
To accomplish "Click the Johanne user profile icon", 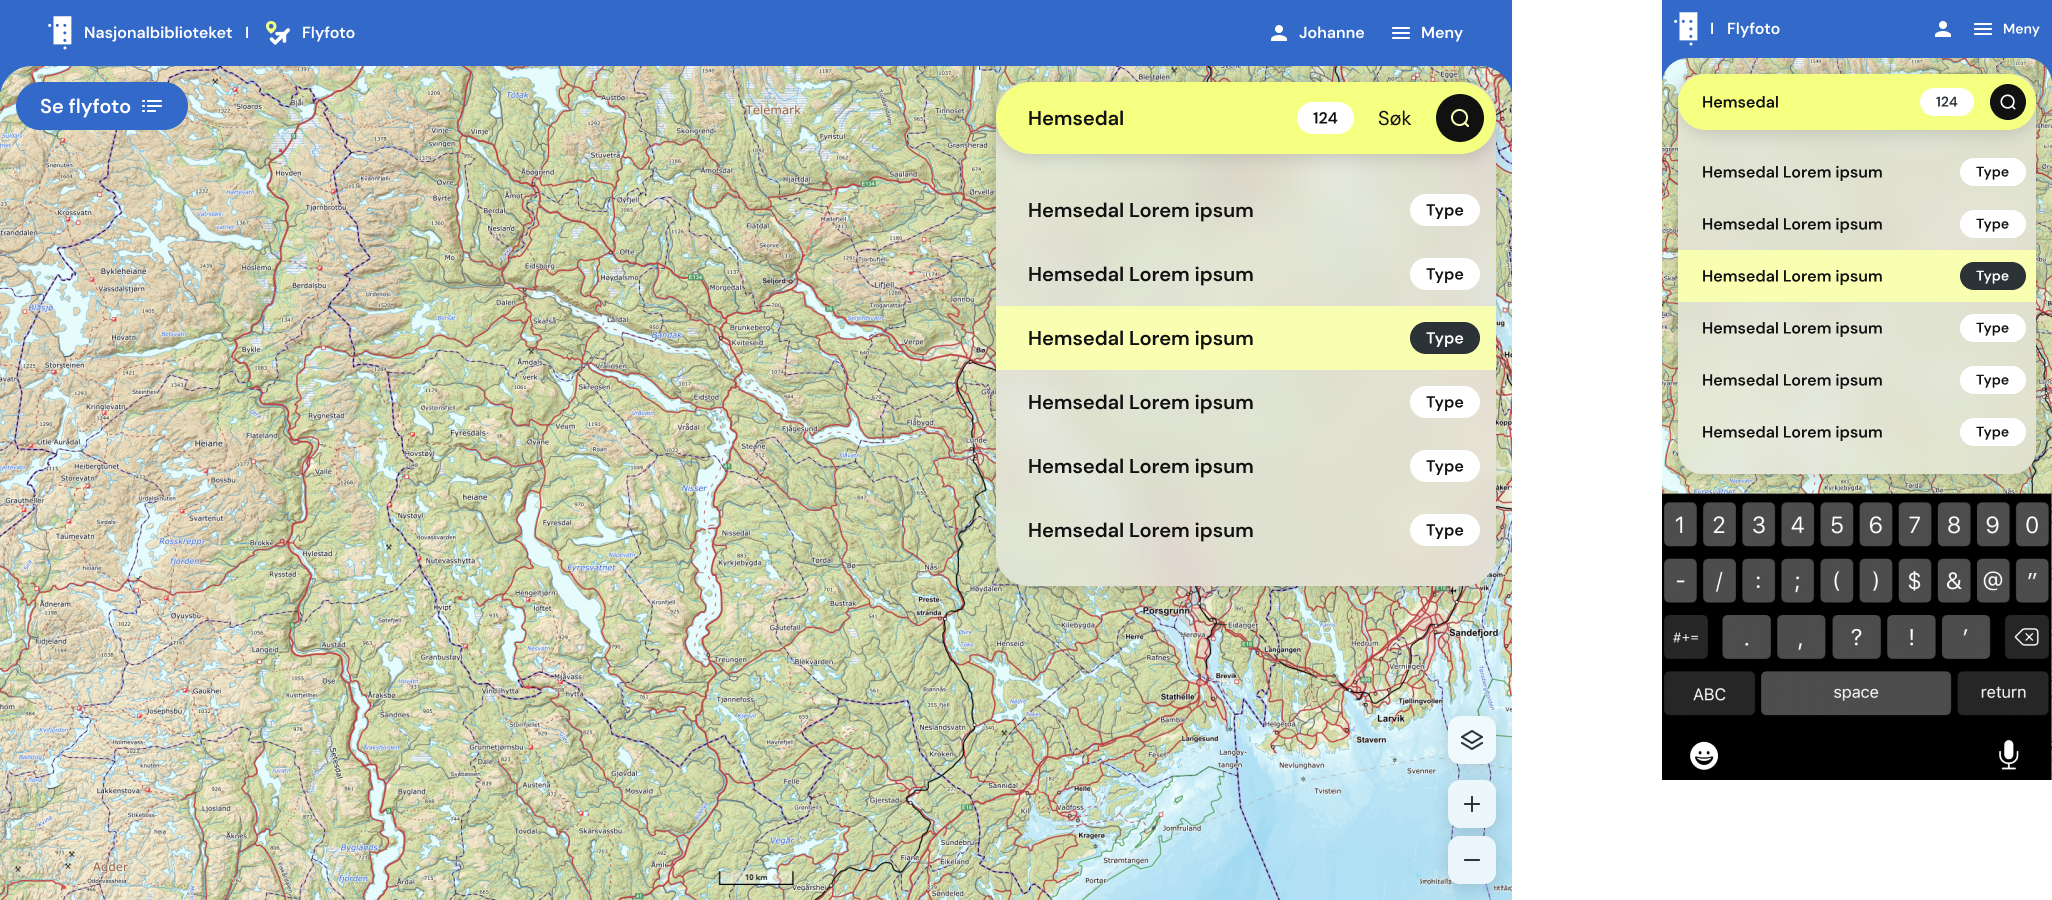I will [x=1278, y=33].
